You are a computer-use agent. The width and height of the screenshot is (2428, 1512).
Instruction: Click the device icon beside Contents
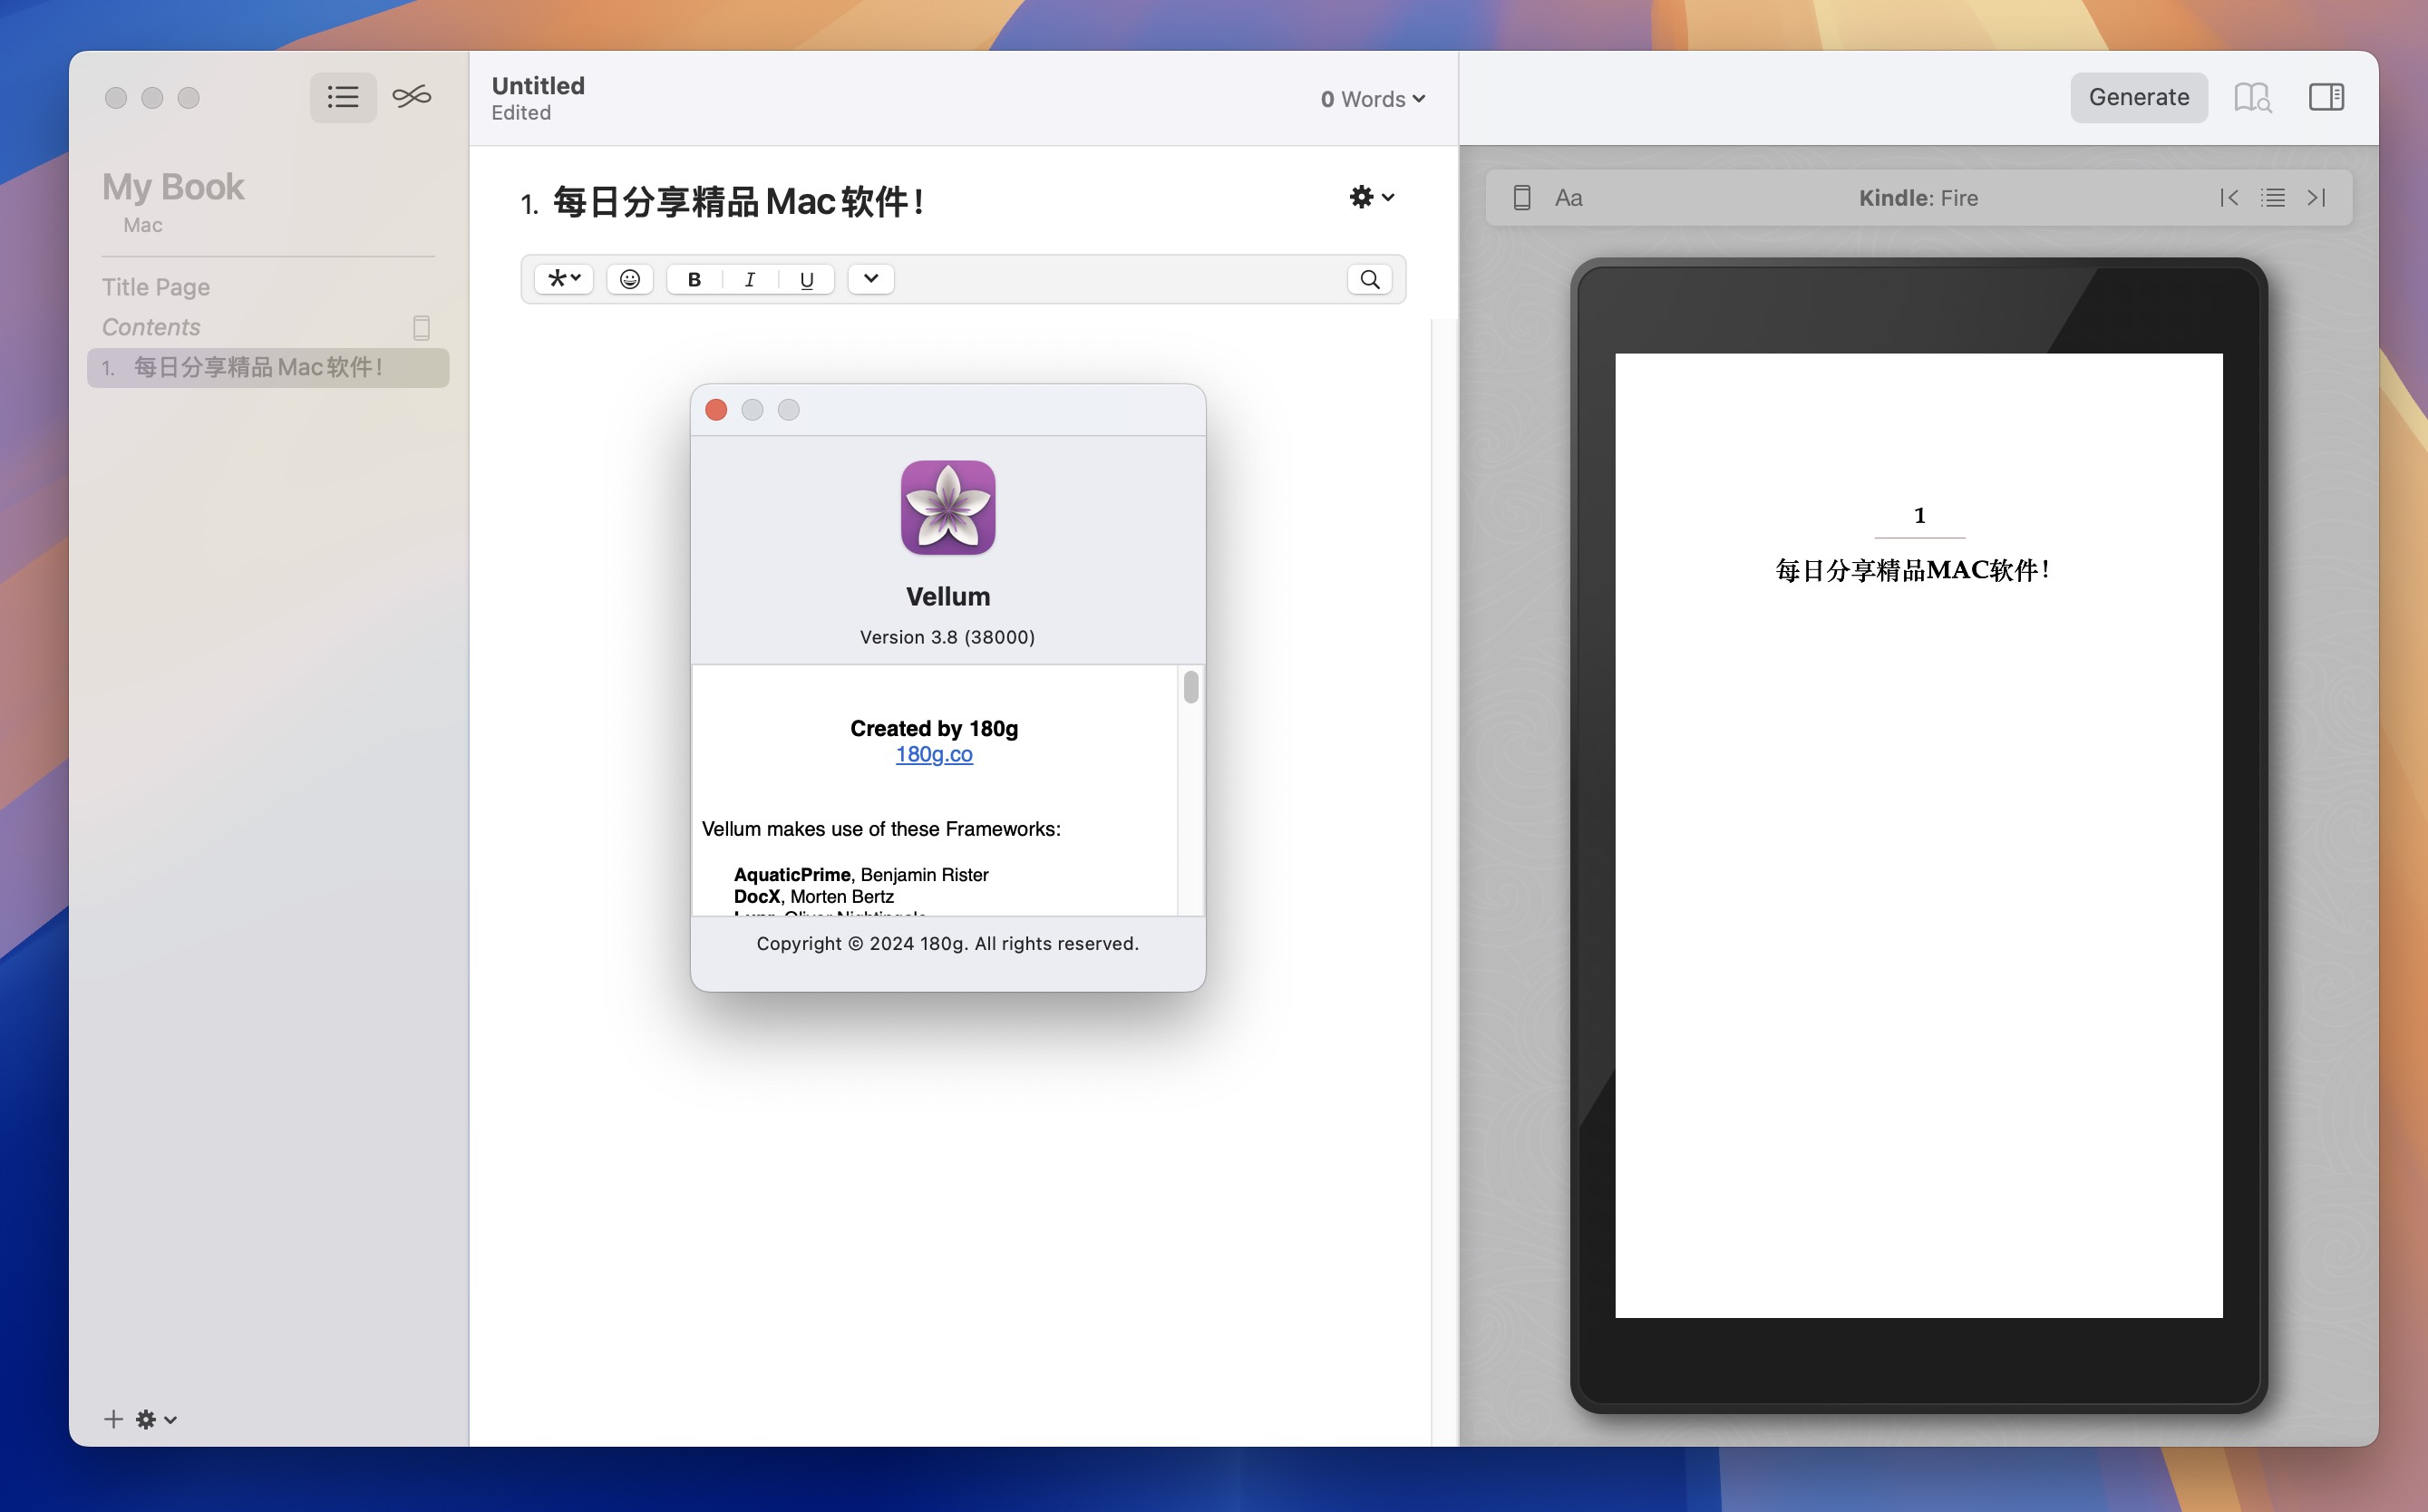click(421, 328)
